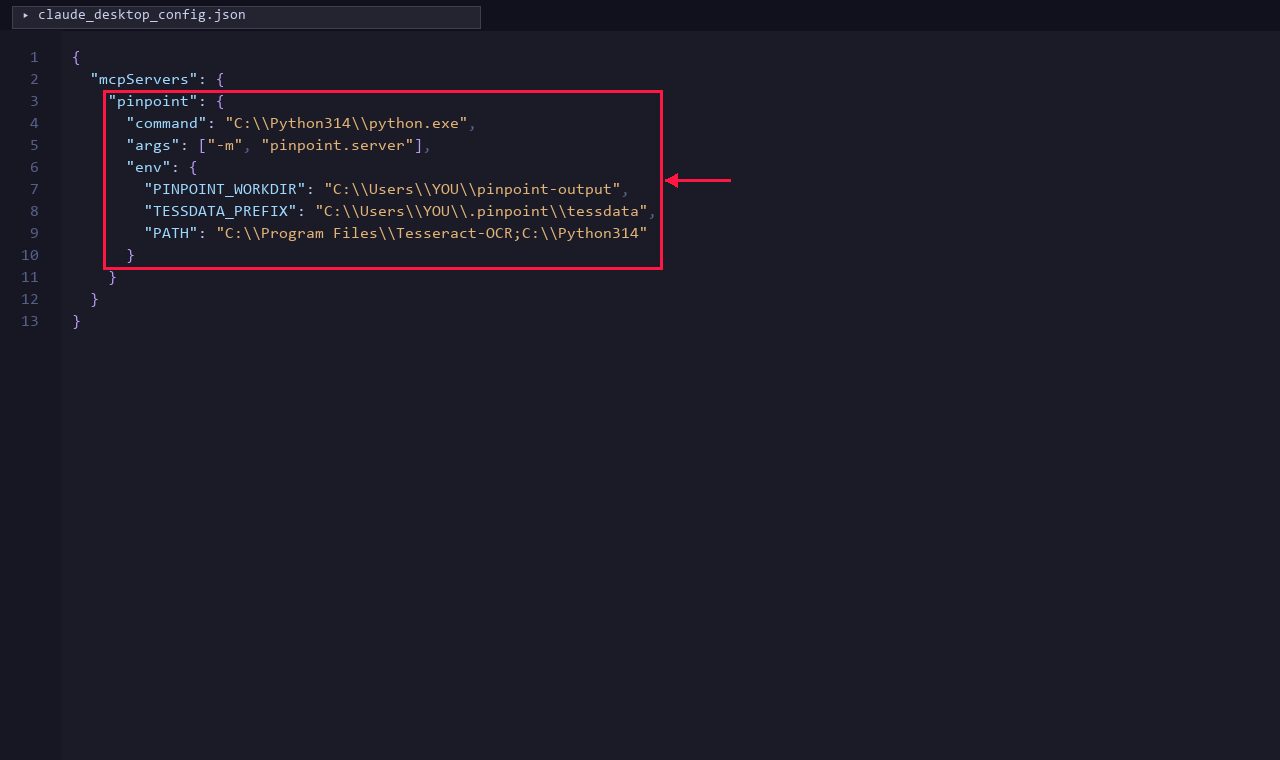Select the "pinpoint.server" string value
This screenshot has height=760, width=1280.
[339, 145]
